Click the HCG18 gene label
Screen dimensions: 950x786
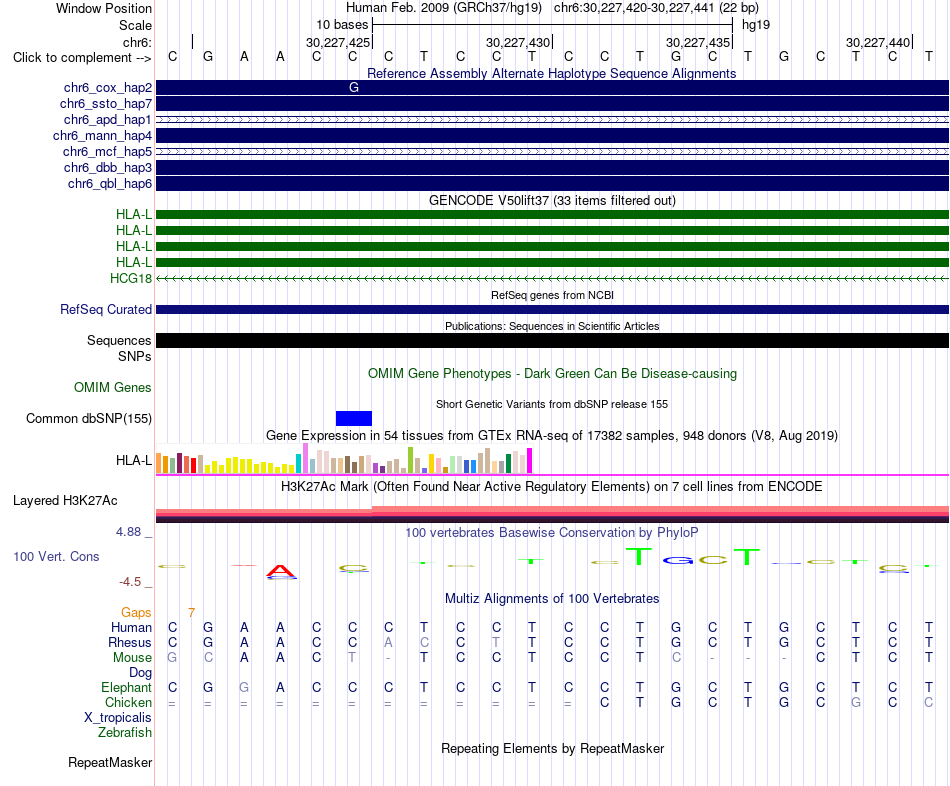(131, 278)
